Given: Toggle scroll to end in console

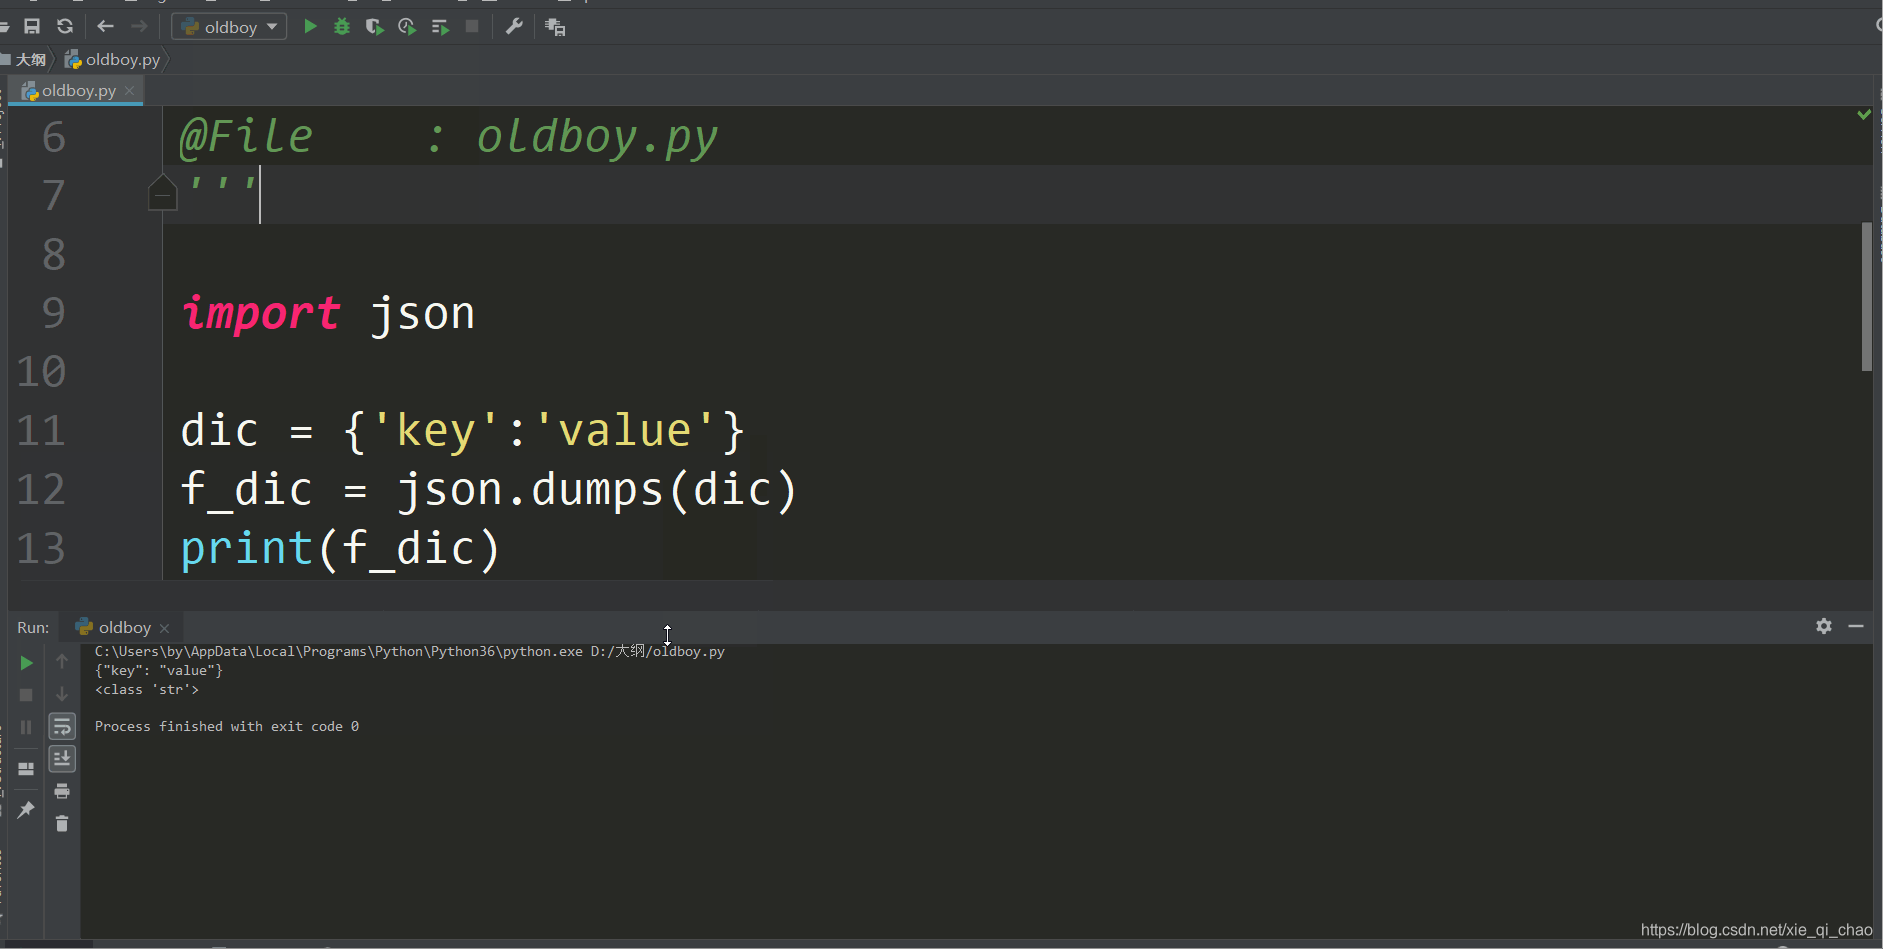Looking at the screenshot, I should pos(62,759).
